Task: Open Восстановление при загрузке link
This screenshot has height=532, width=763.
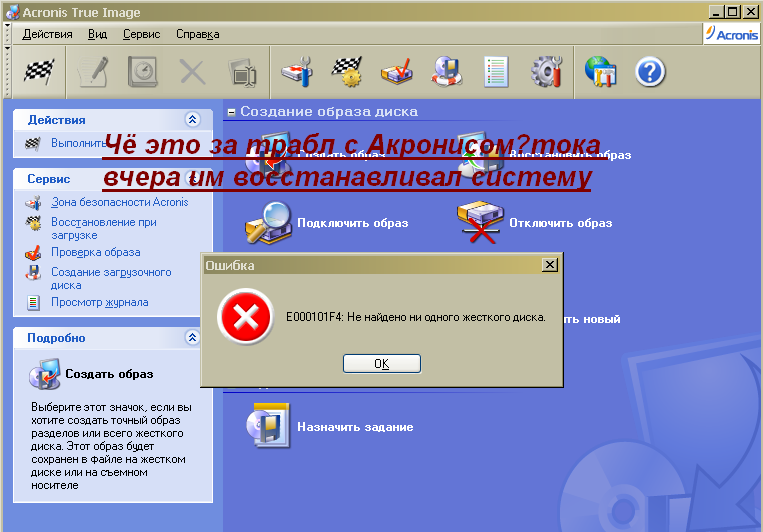Action: click(x=104, y=228)
